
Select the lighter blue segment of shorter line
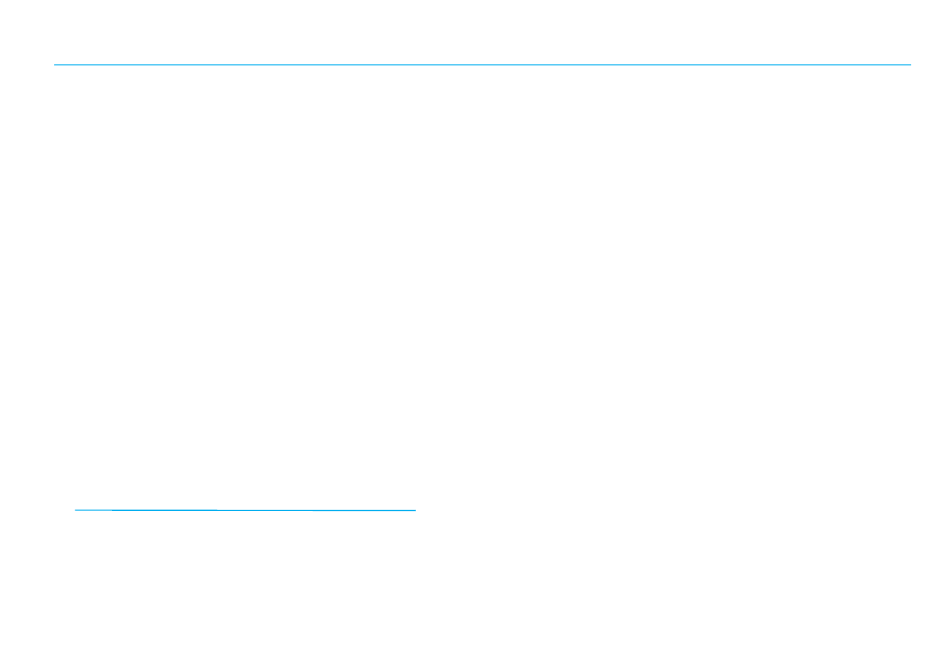pyautogui.click(x=93, y=510)
